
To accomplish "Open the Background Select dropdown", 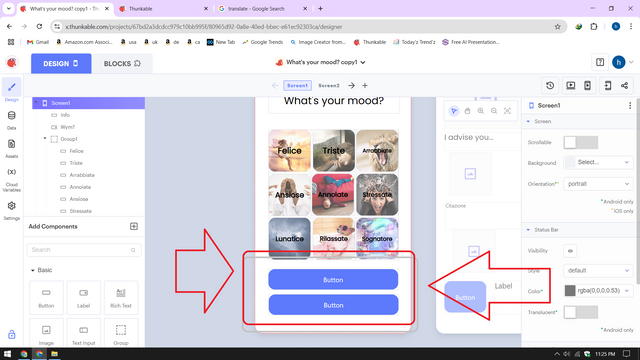I will pos(598,162).
